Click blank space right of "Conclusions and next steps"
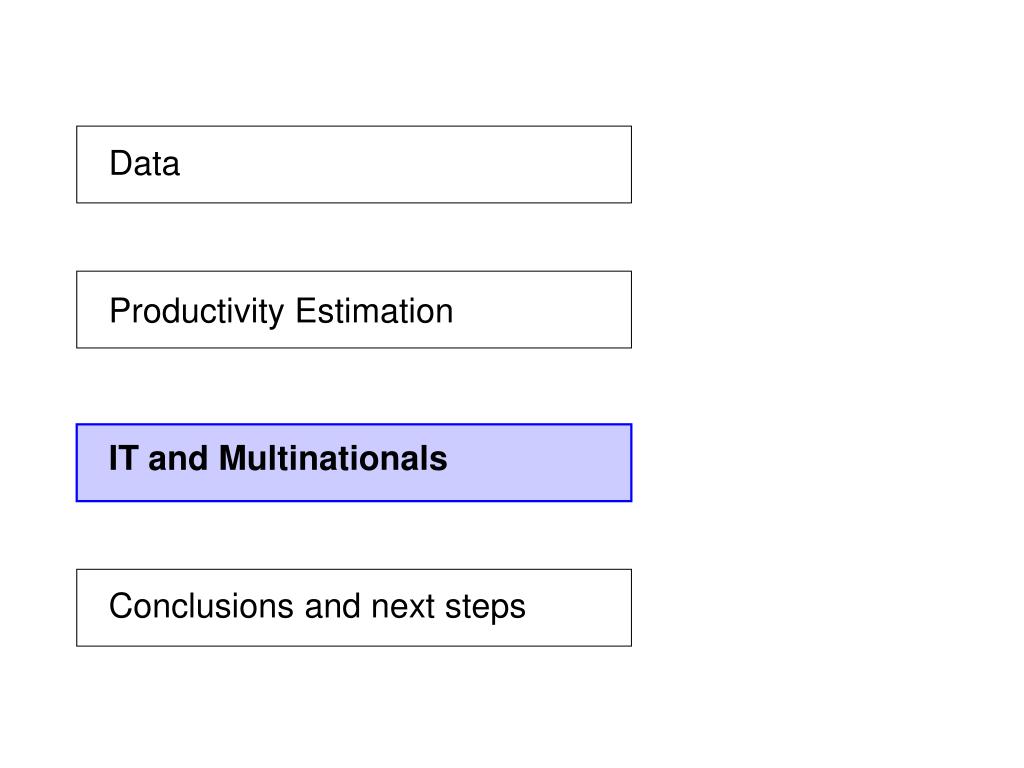The image size is (1024, 768). click(578, 608)
